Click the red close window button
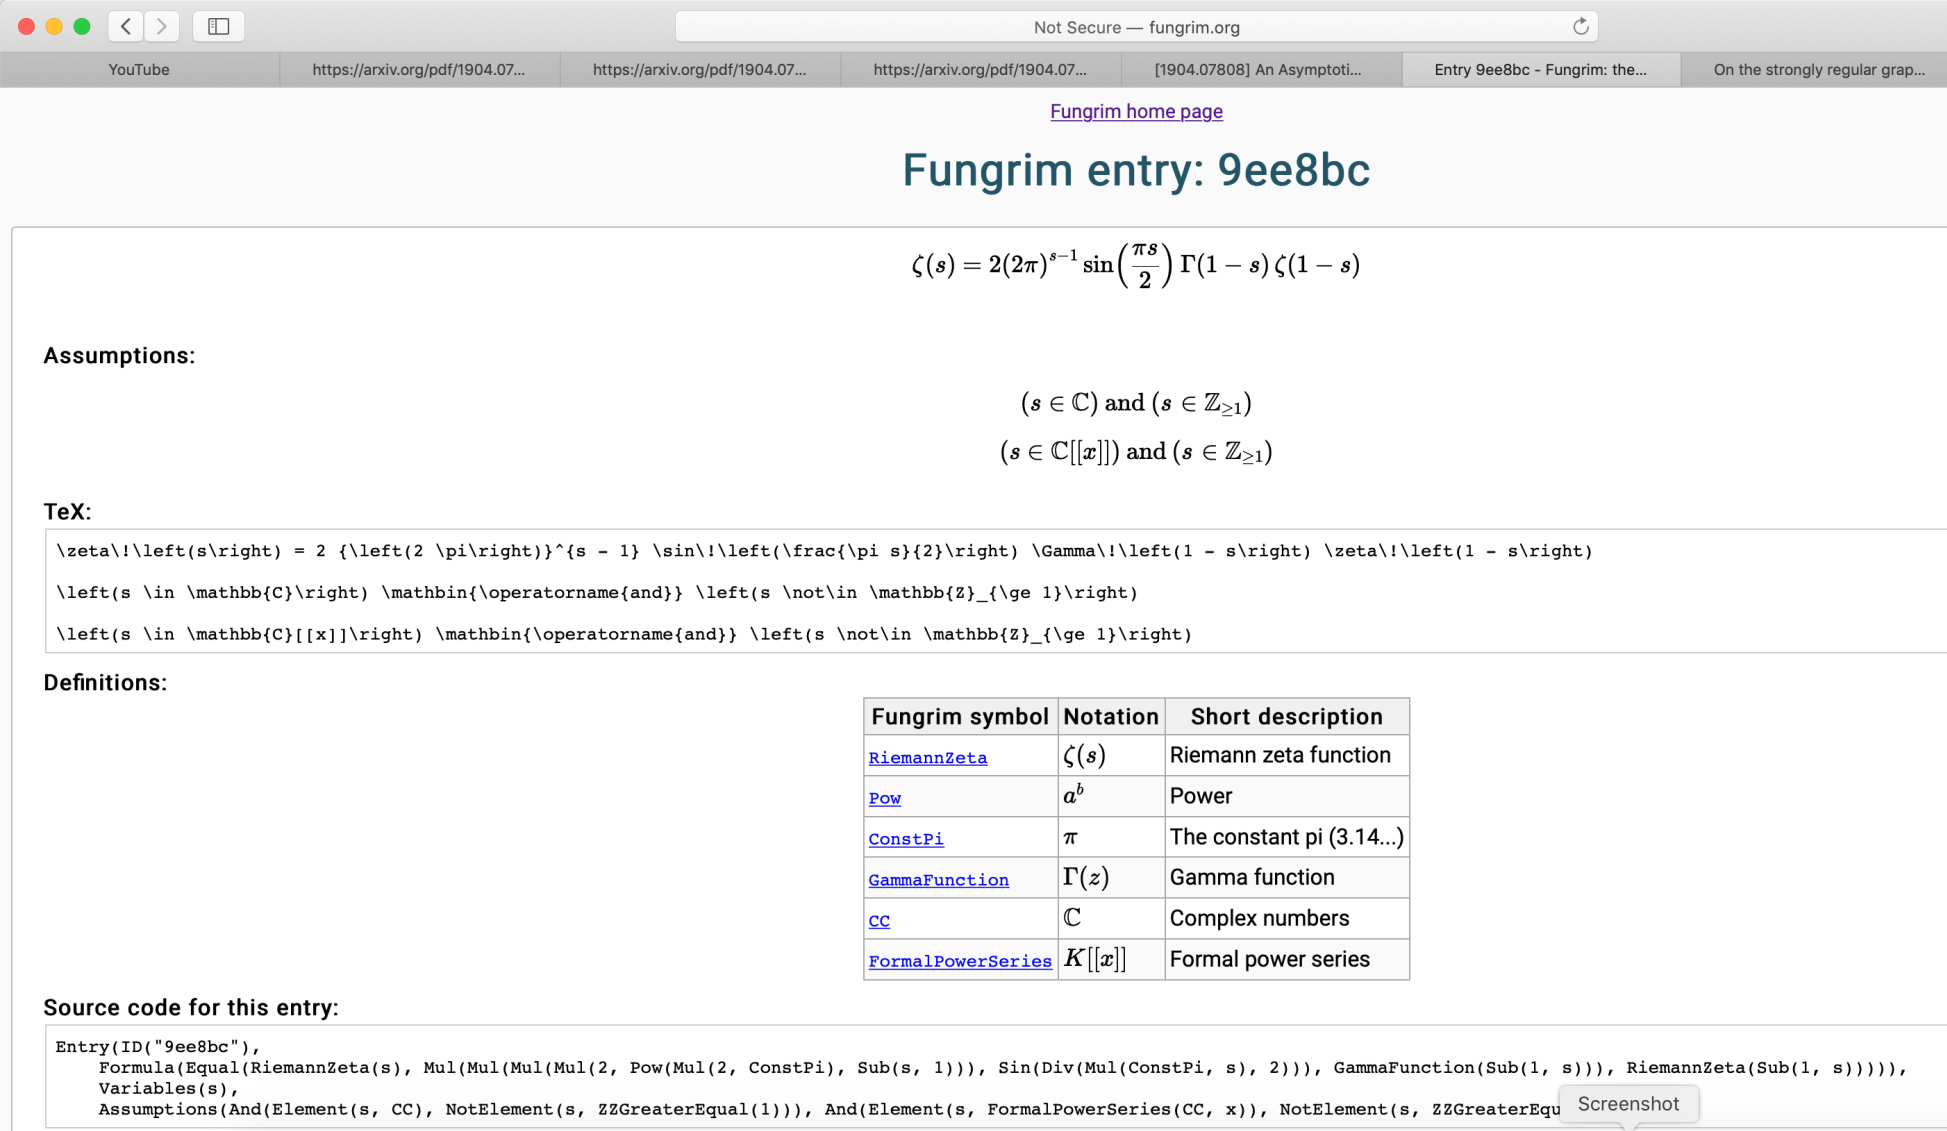This screenshot has width=1947, height=1131. click(x=25, y=27)
